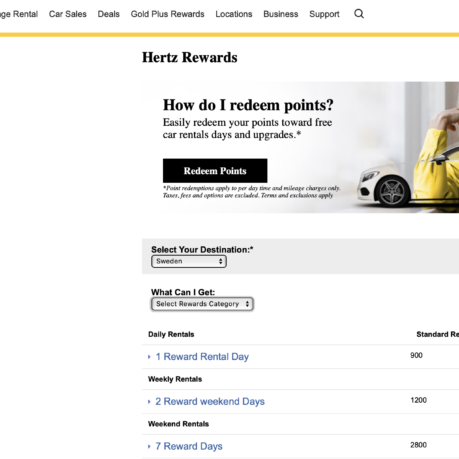Click the Redeem Points button
Viewport: 459px width, 459px height.
[x=215, y=171]
